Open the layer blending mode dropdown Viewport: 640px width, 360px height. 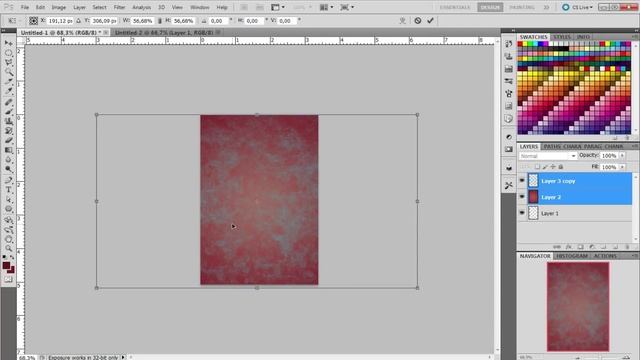click(x=548, y=156)
